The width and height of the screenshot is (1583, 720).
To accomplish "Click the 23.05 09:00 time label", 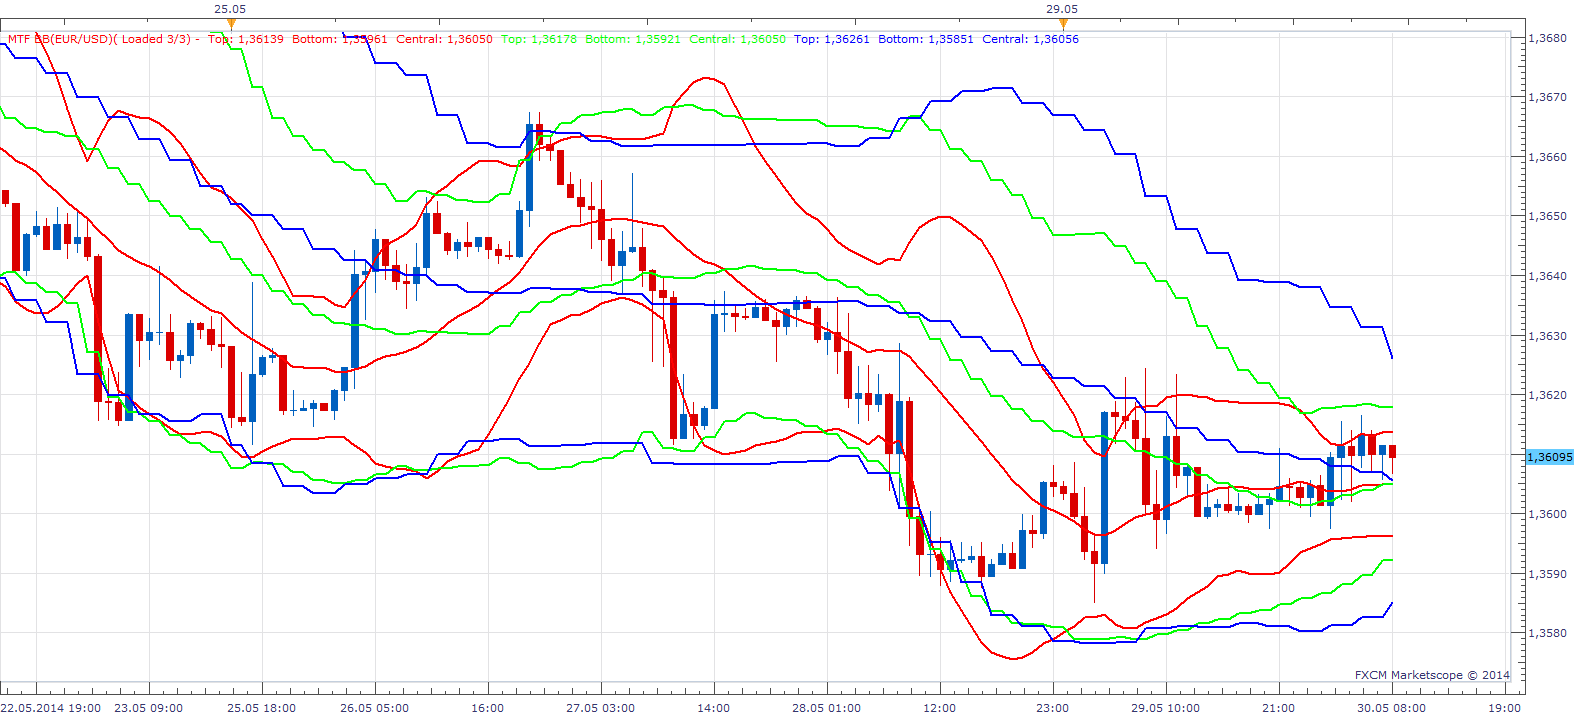I will 149,708.
